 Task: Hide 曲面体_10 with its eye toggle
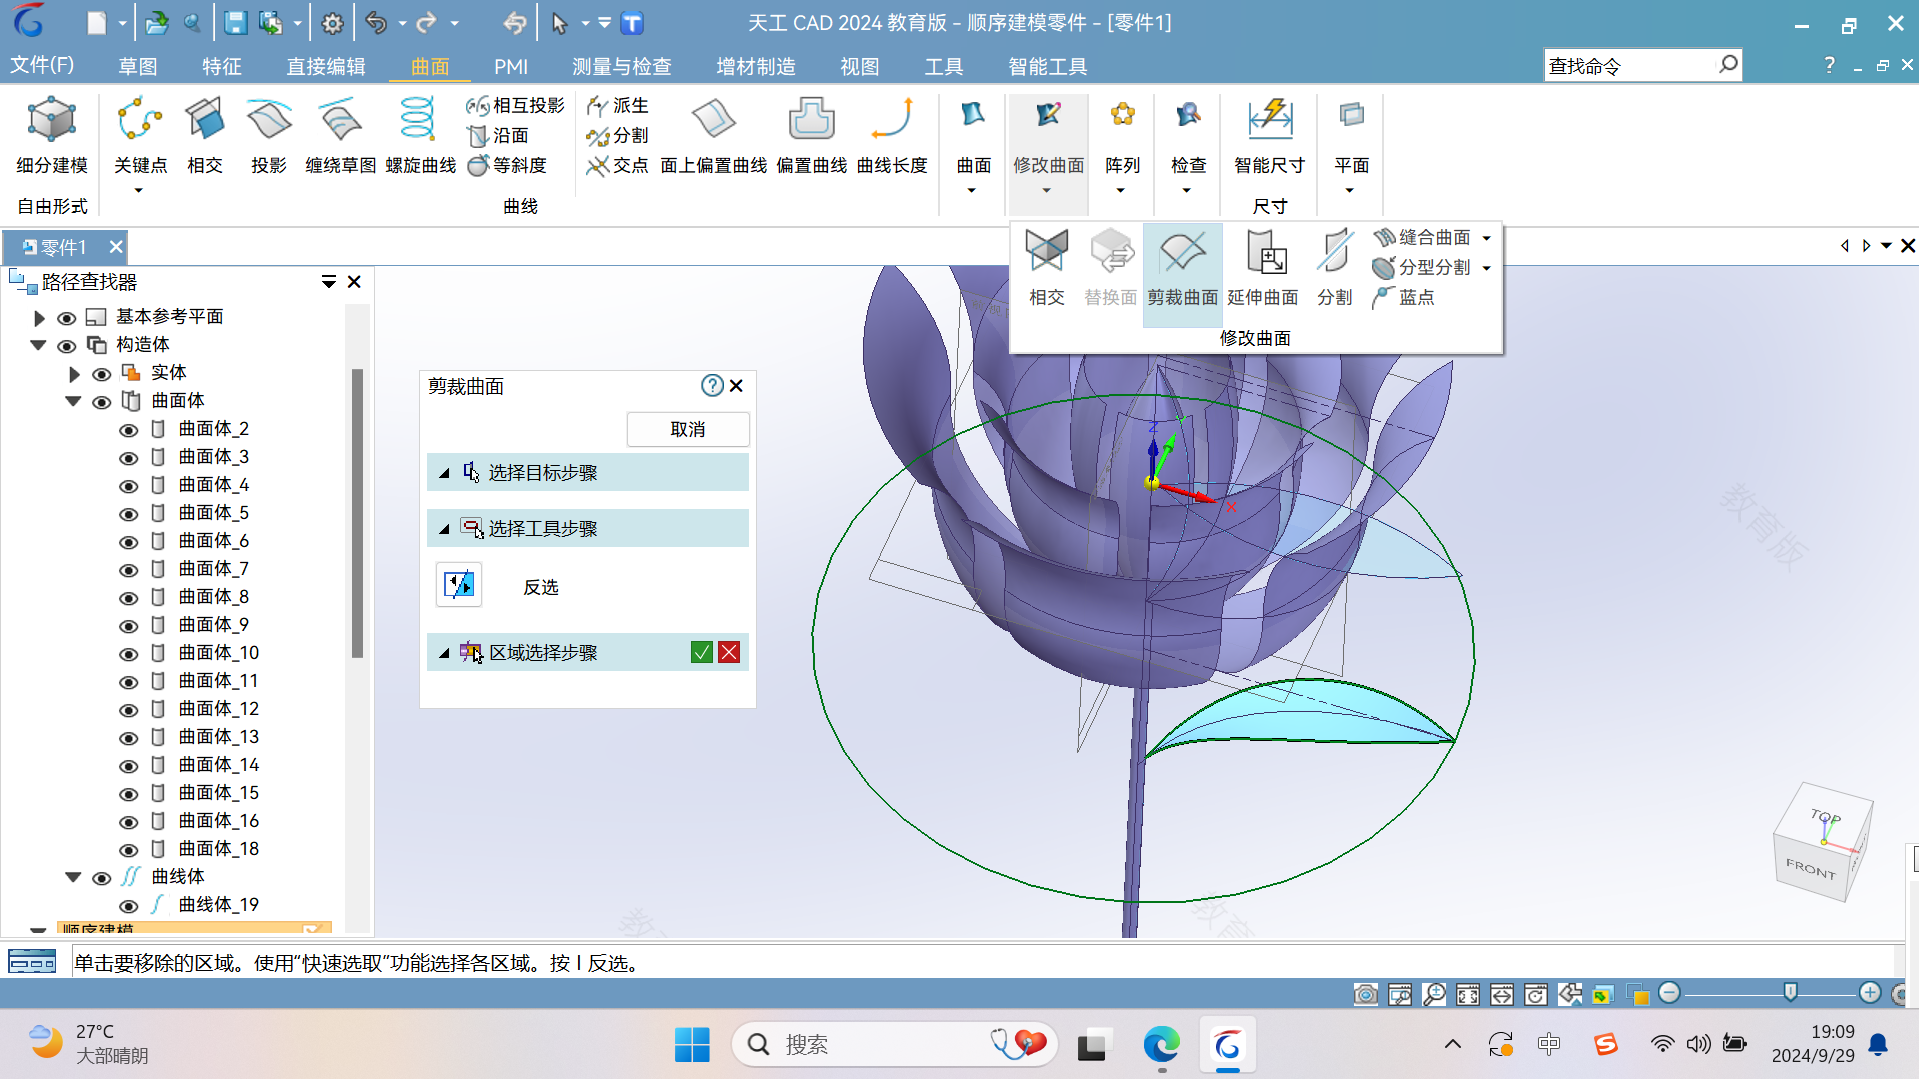pos(128,654)
